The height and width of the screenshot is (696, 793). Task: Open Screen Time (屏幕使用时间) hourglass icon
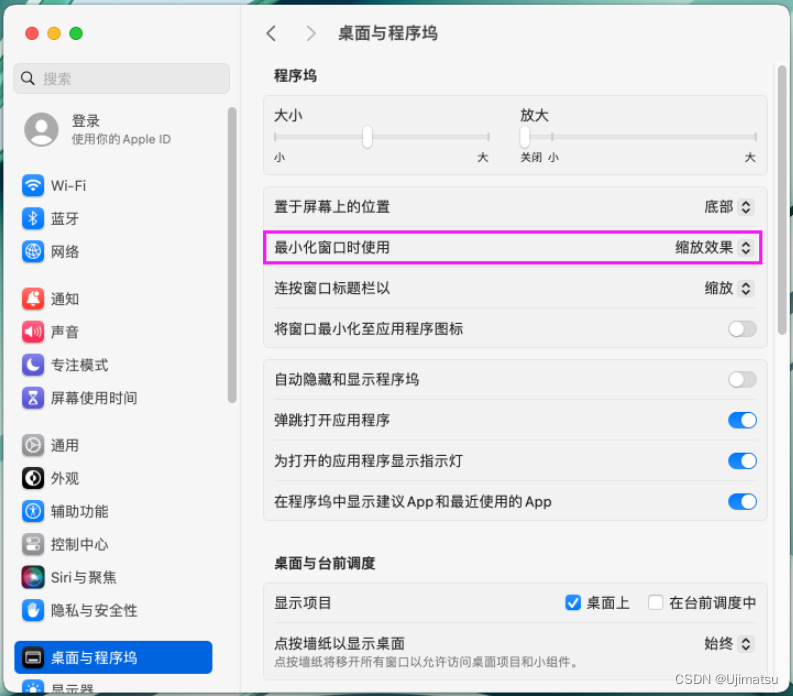coord(33,398)
